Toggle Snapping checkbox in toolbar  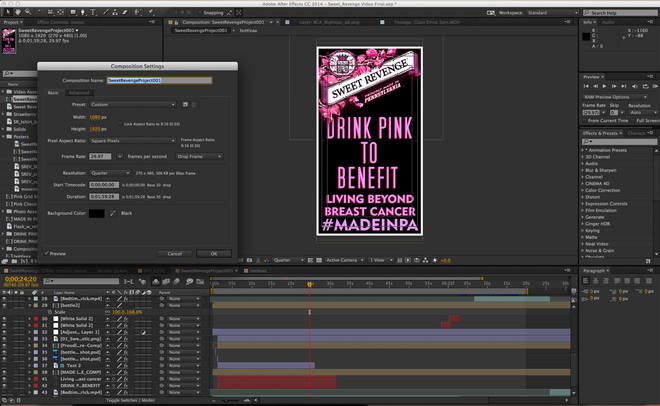pos(200,13)
